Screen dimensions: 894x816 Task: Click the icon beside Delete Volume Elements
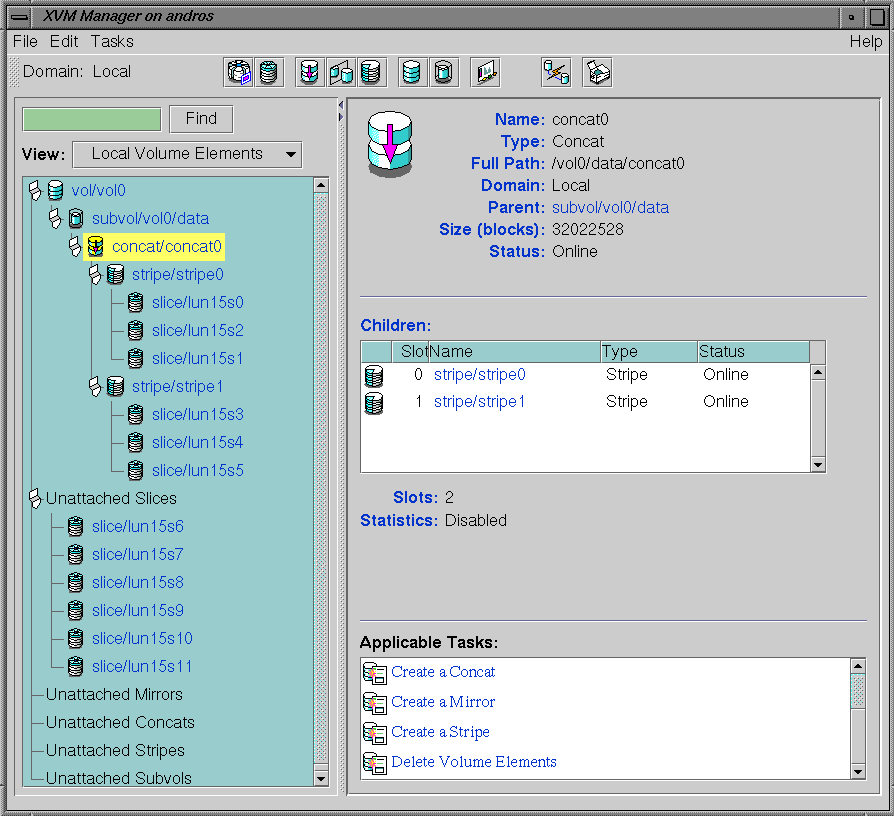click(x=375, y=763)
